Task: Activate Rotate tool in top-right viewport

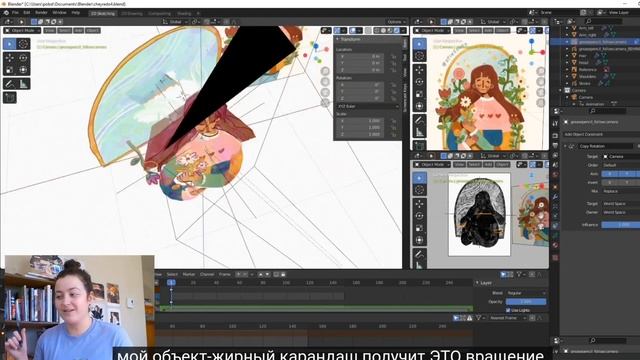Action: (x=420, y=82)
